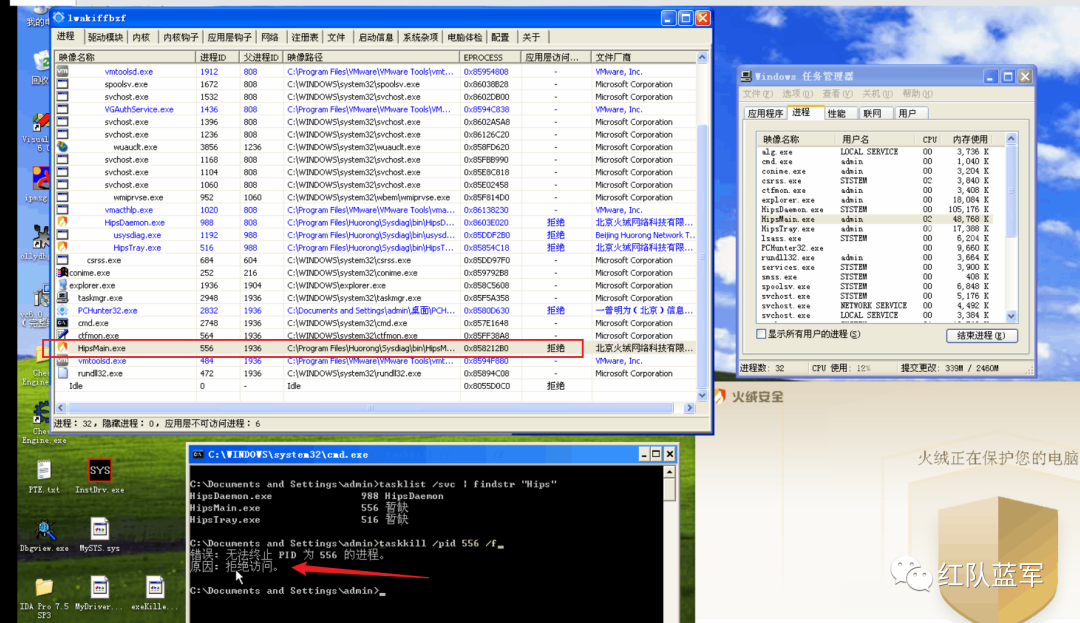The image size is (1080, 623).
Task: Click the conime.exe process icon
Action: click(63, 273)
